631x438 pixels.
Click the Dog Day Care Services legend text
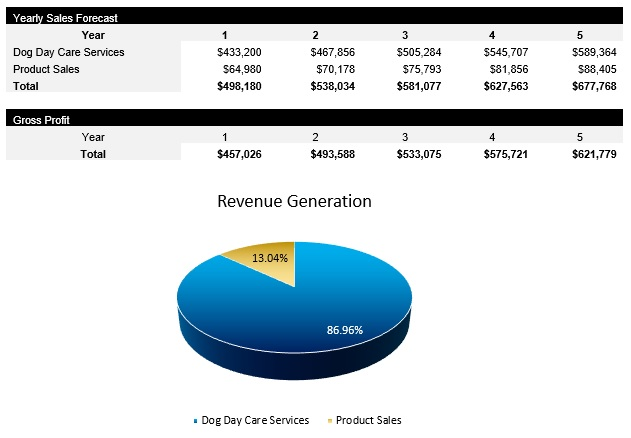[x=255, y=421]
